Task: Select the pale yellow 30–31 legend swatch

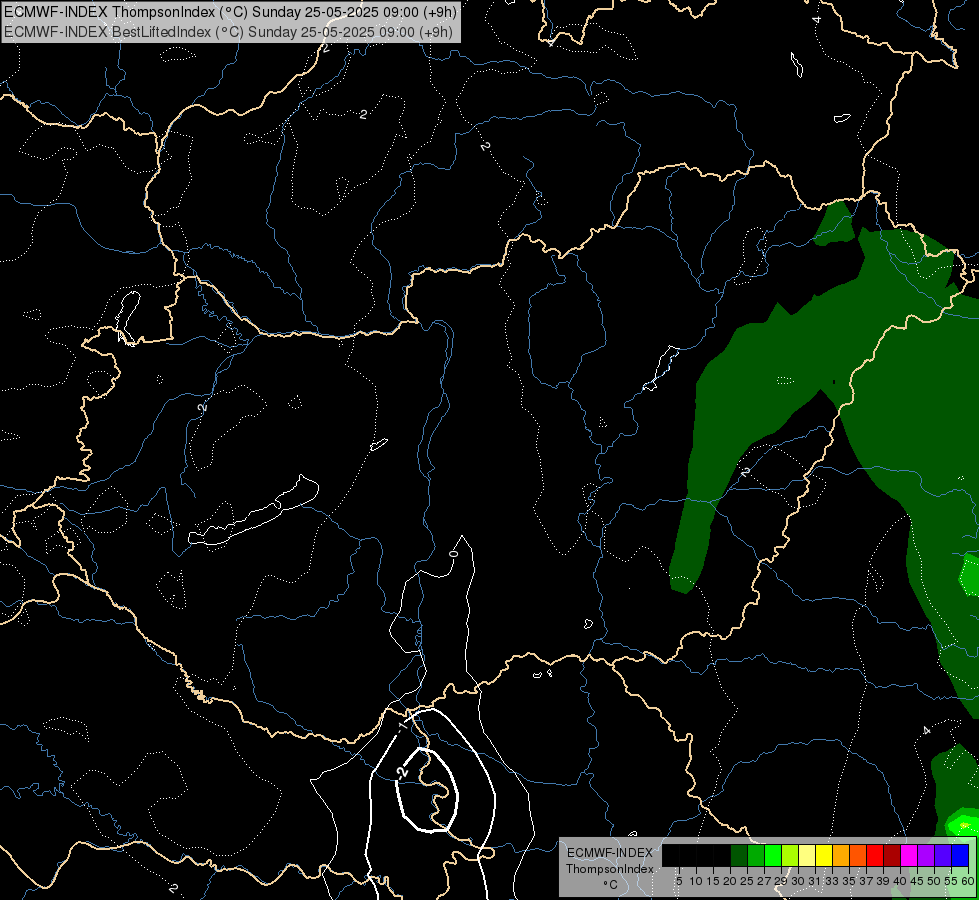Action: pos(807,855)
